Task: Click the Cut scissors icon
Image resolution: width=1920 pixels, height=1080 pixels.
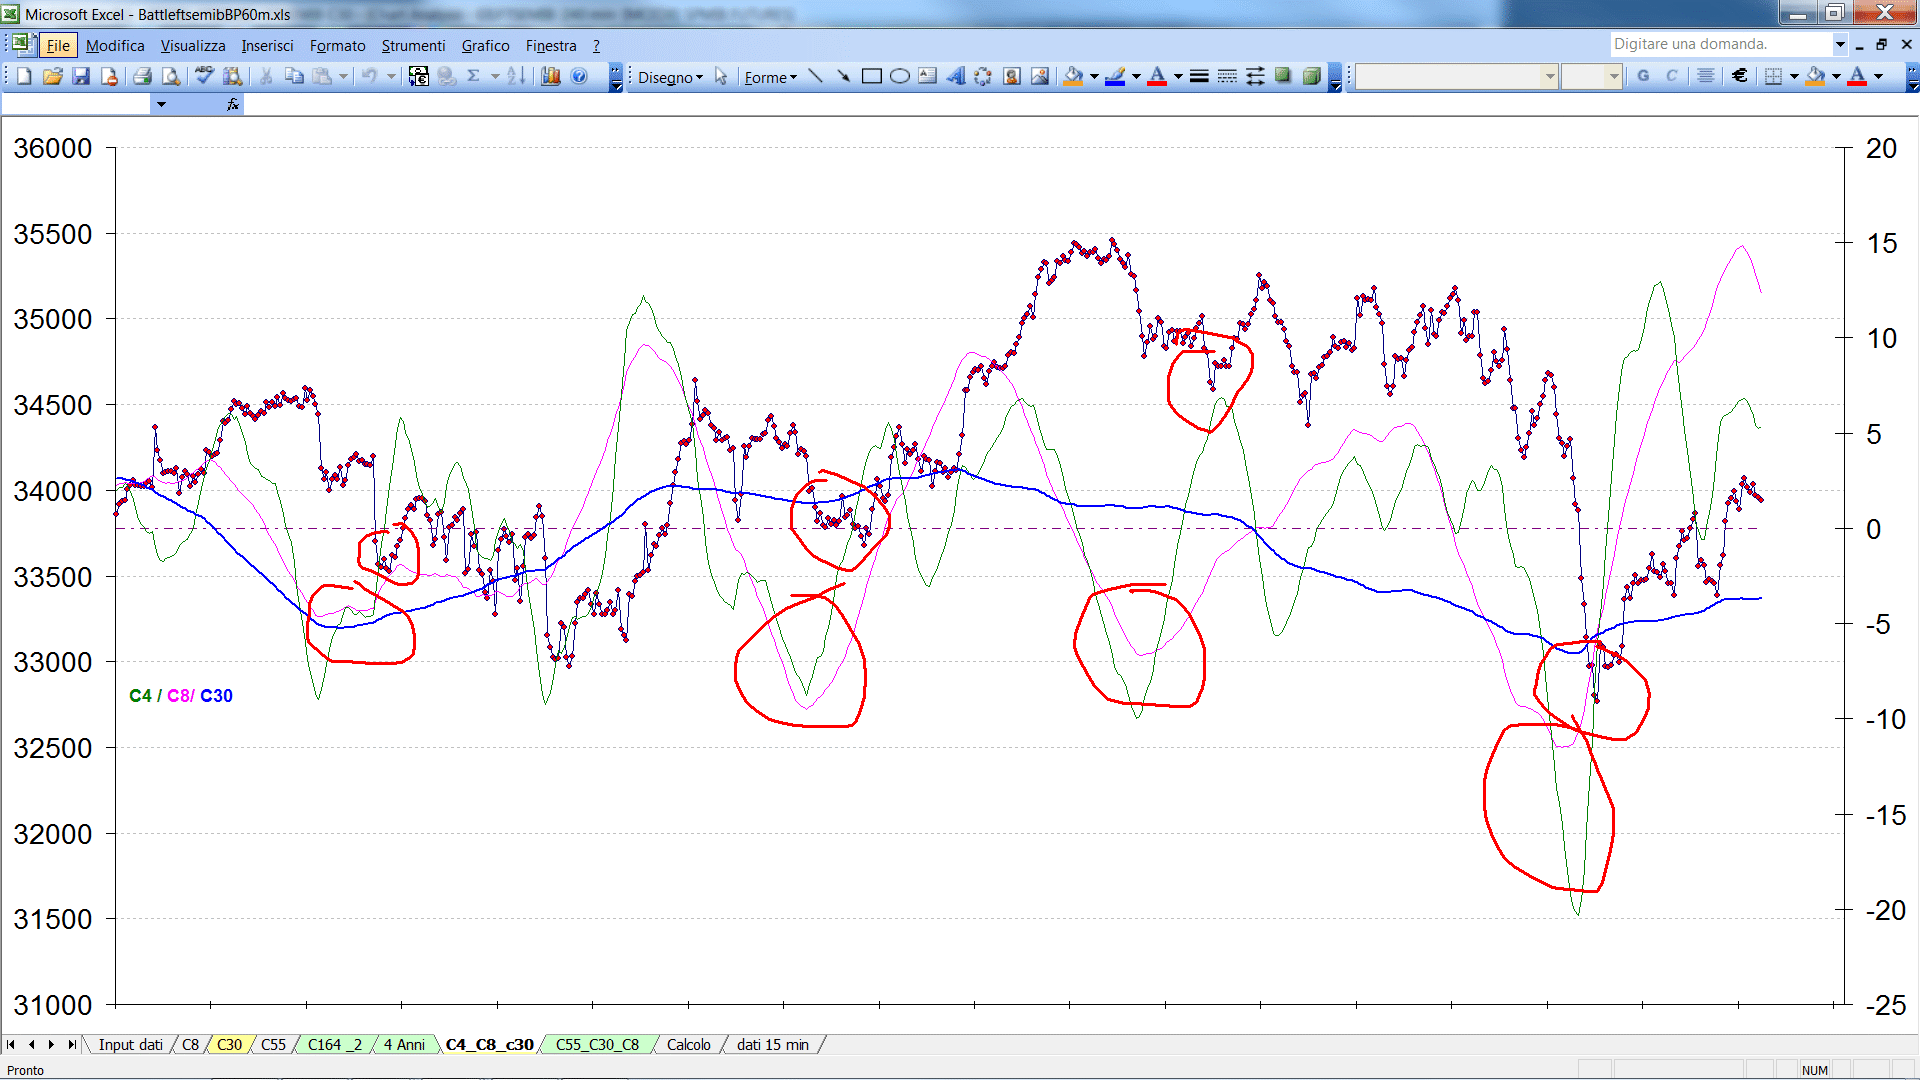Action: click(x=266, y=76)
